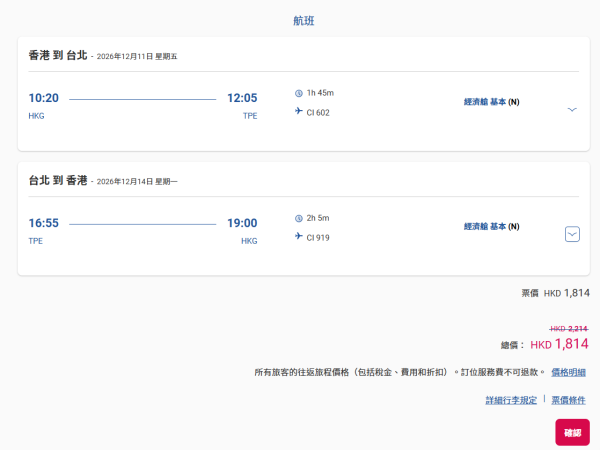Click the clock icon beside 1h 45m
The width and height of the screenshot is (600, 450).
pyautogui.click(x=298, y=93)
